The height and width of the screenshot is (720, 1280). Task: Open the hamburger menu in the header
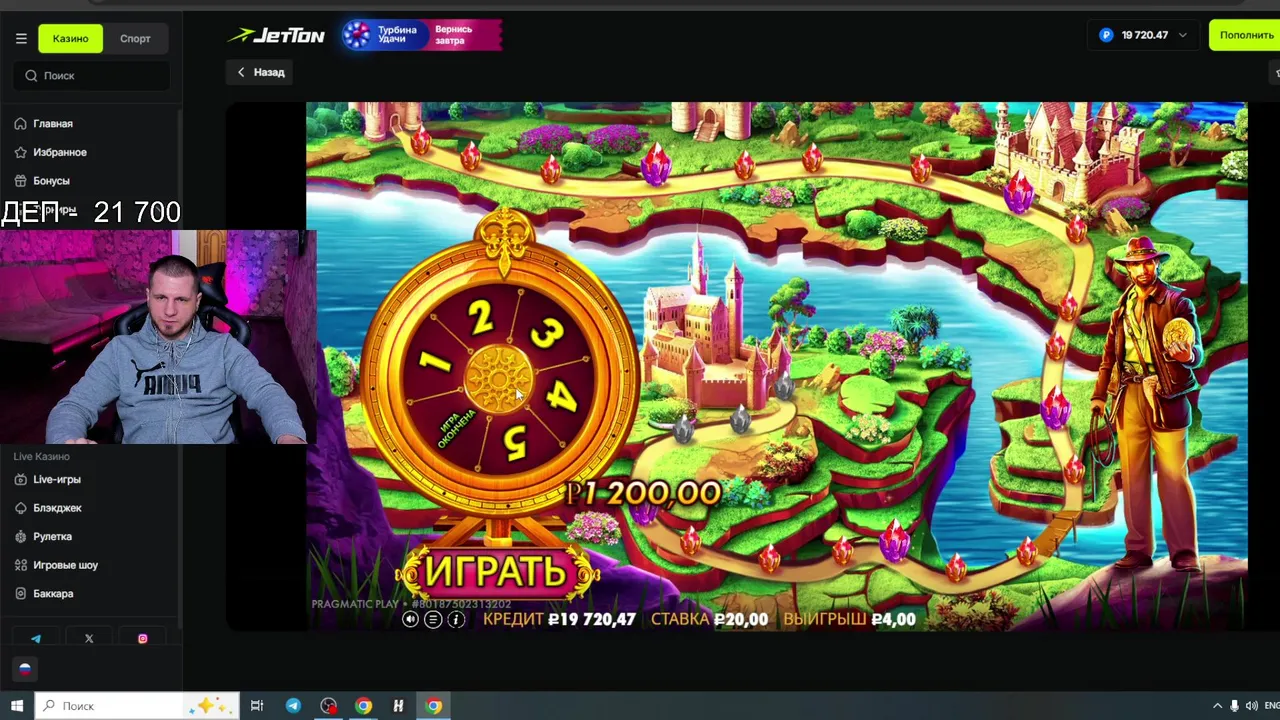[x=21, y=39]
